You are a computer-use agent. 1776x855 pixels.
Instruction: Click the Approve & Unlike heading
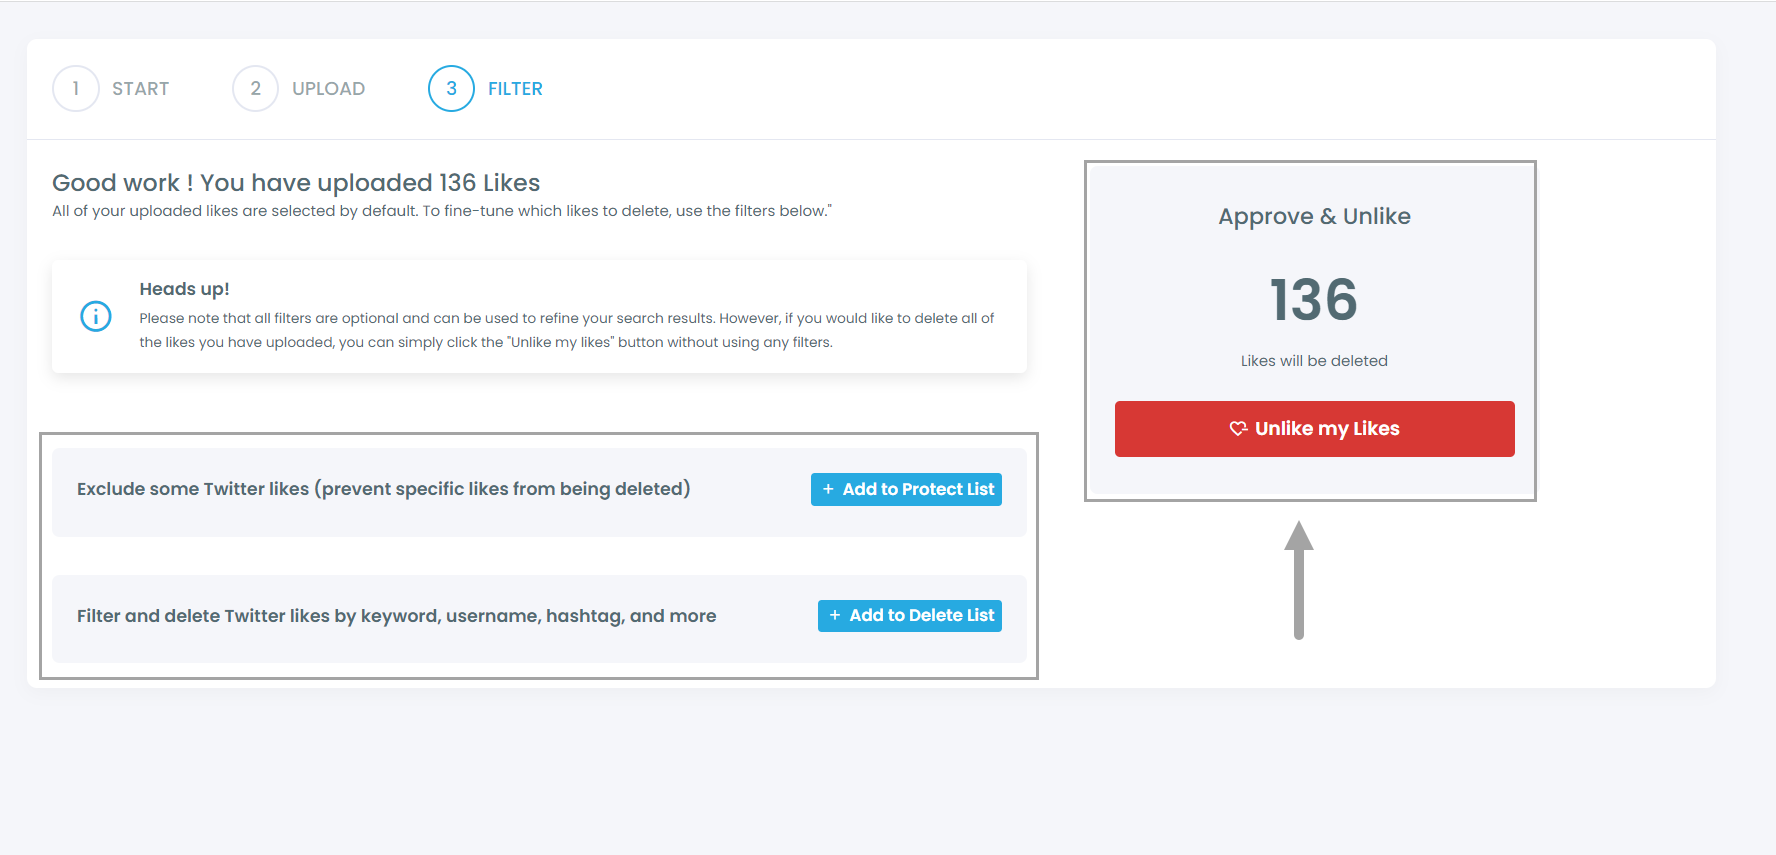1314,217
